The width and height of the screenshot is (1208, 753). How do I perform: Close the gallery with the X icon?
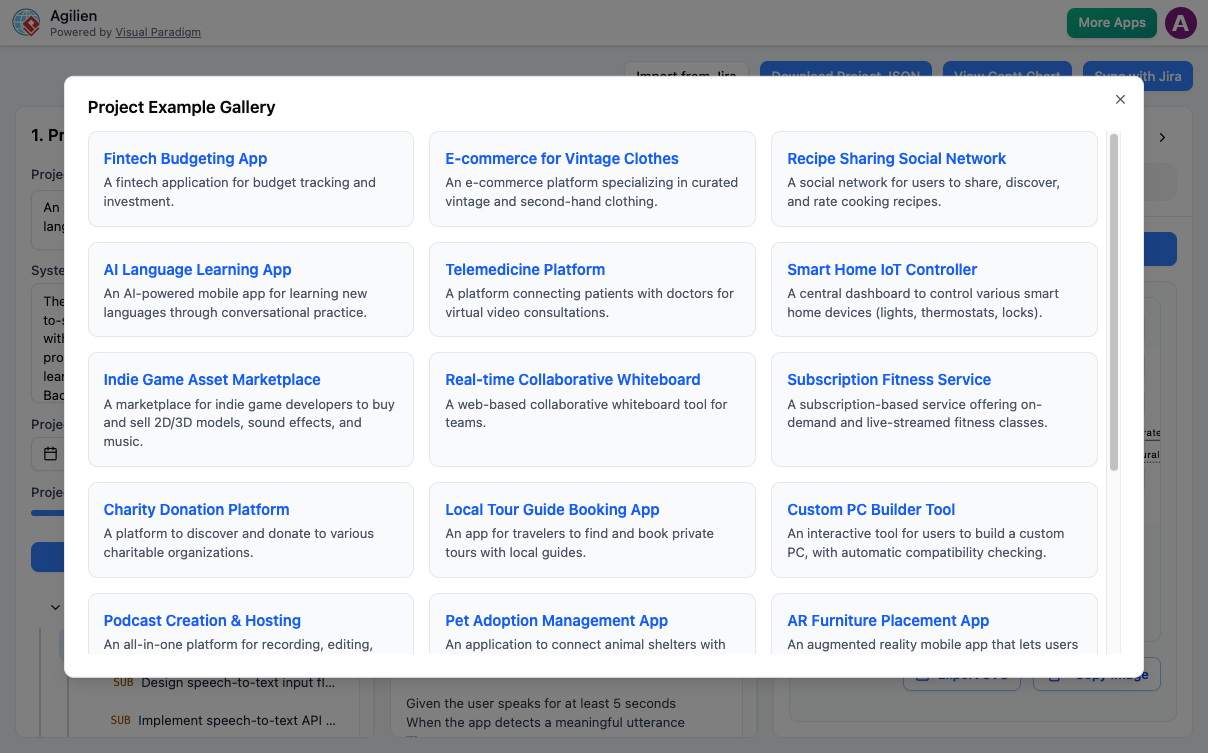[x=1120, y=99]
